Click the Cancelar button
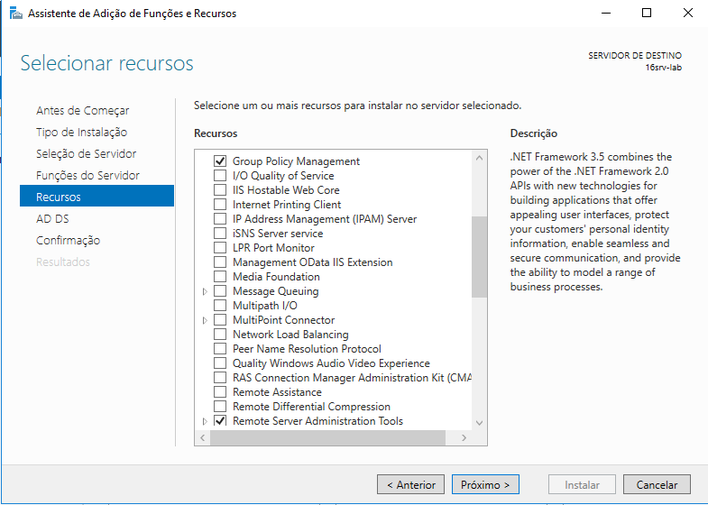Screen dimensions: 708x505 tap(657, 485)
